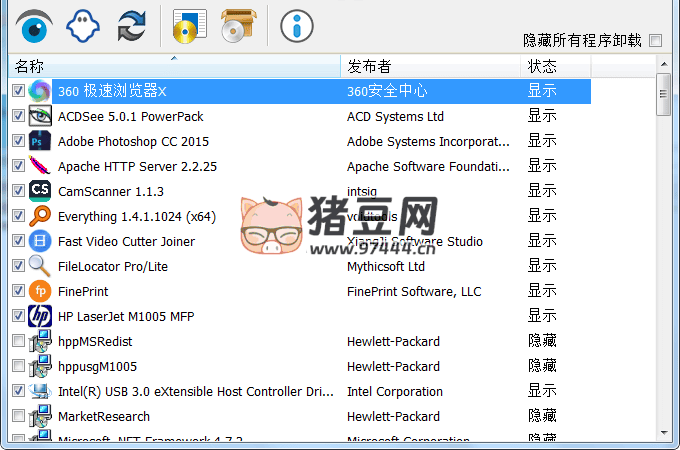Uncheck the ACDSee 5.0.1 PowerPack checkbox

(18, 116)
